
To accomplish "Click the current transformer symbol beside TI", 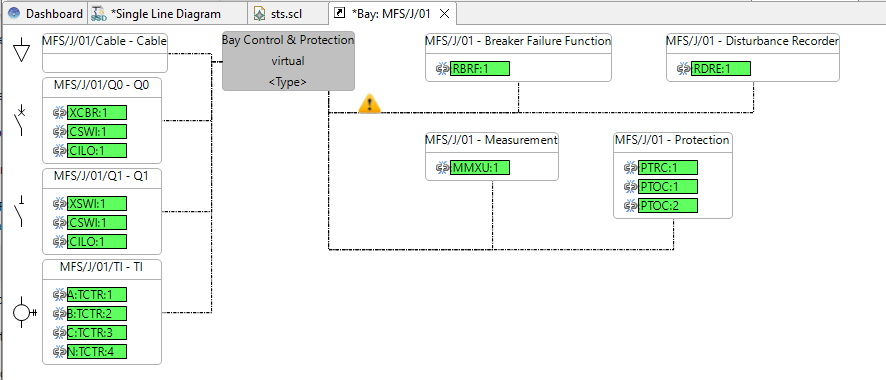I will (x=24, y=312).
